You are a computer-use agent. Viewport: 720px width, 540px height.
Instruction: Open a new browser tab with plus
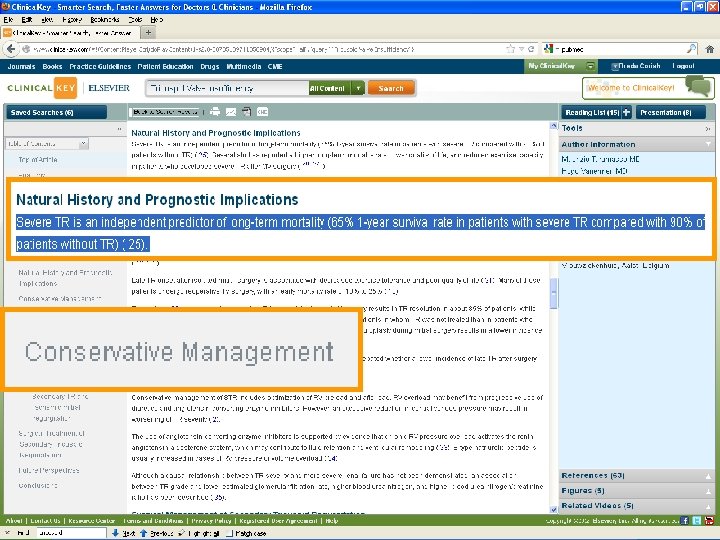point(148,33)
